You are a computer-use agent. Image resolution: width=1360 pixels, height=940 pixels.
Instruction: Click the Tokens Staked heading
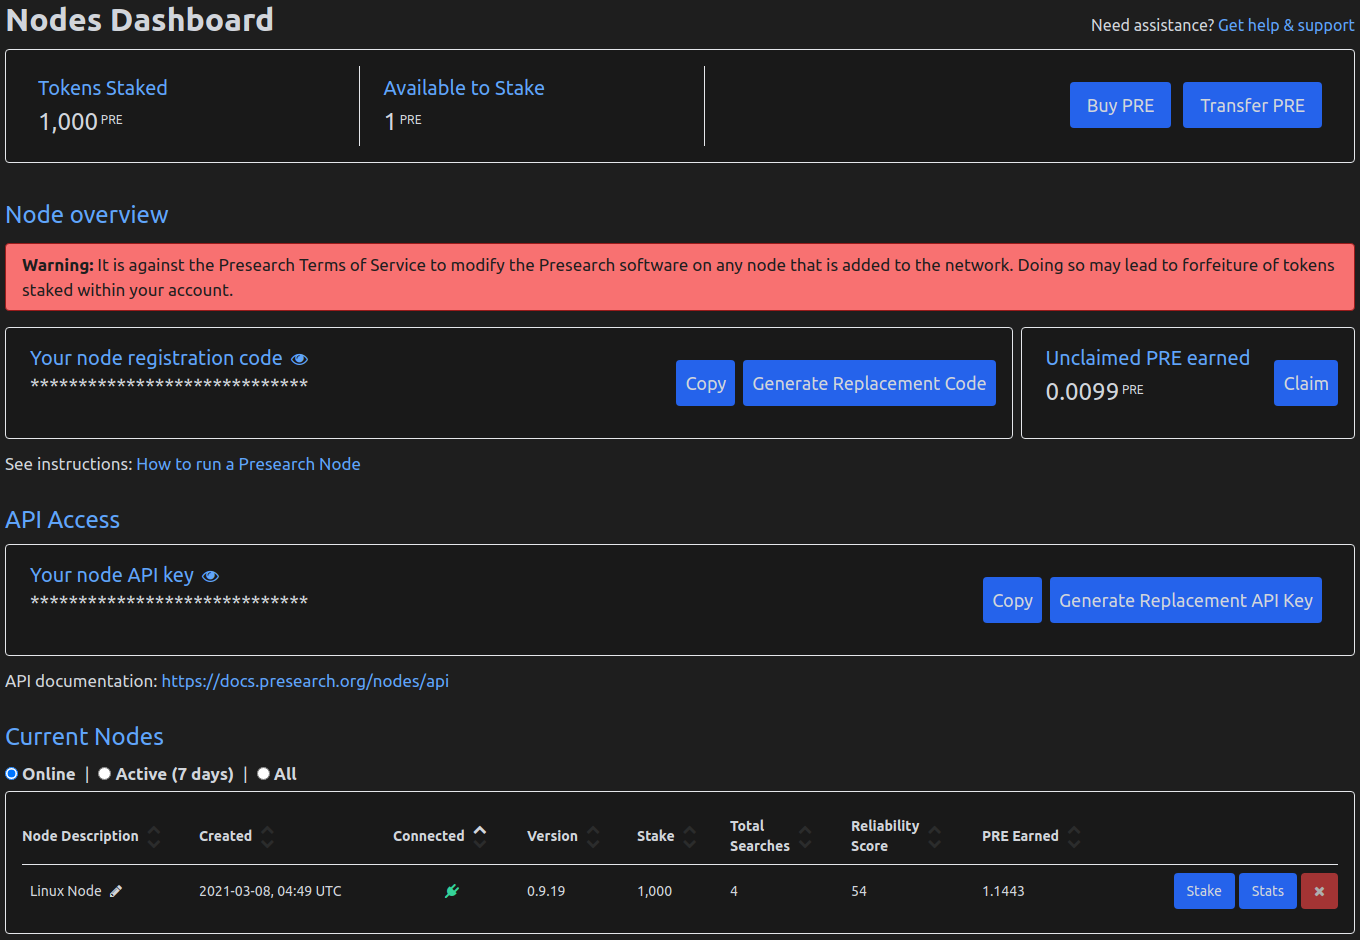103,88
